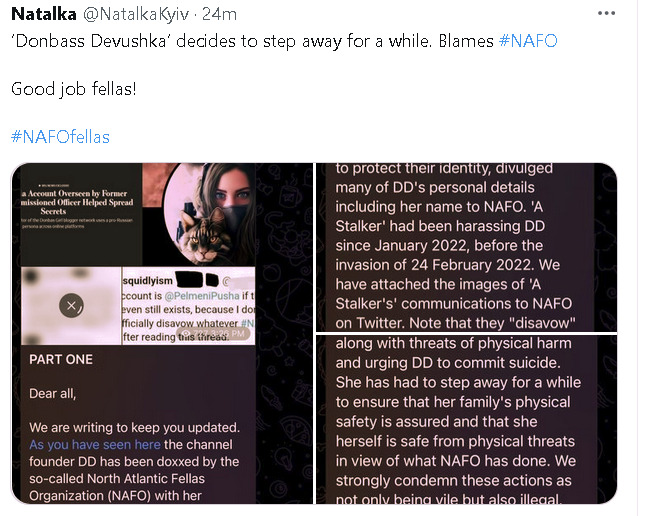Click the circled X icon on blurred image

point(71,306)
